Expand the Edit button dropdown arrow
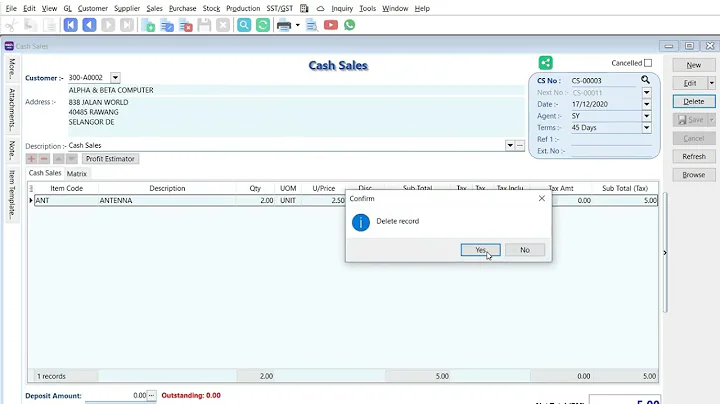This screenshot has width=720, height=404. click(x=711, y=83)
